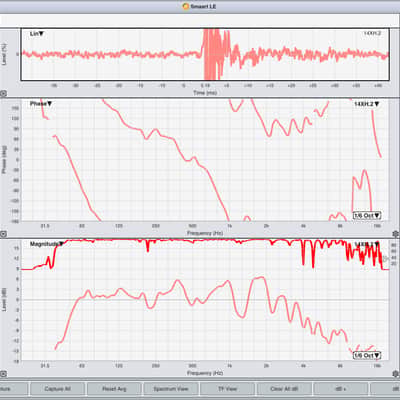Open the 1/6 Oct smoothing dropdown in Phase plot
This screenshot has height=400, width=400.
click(x=367, y=216)
